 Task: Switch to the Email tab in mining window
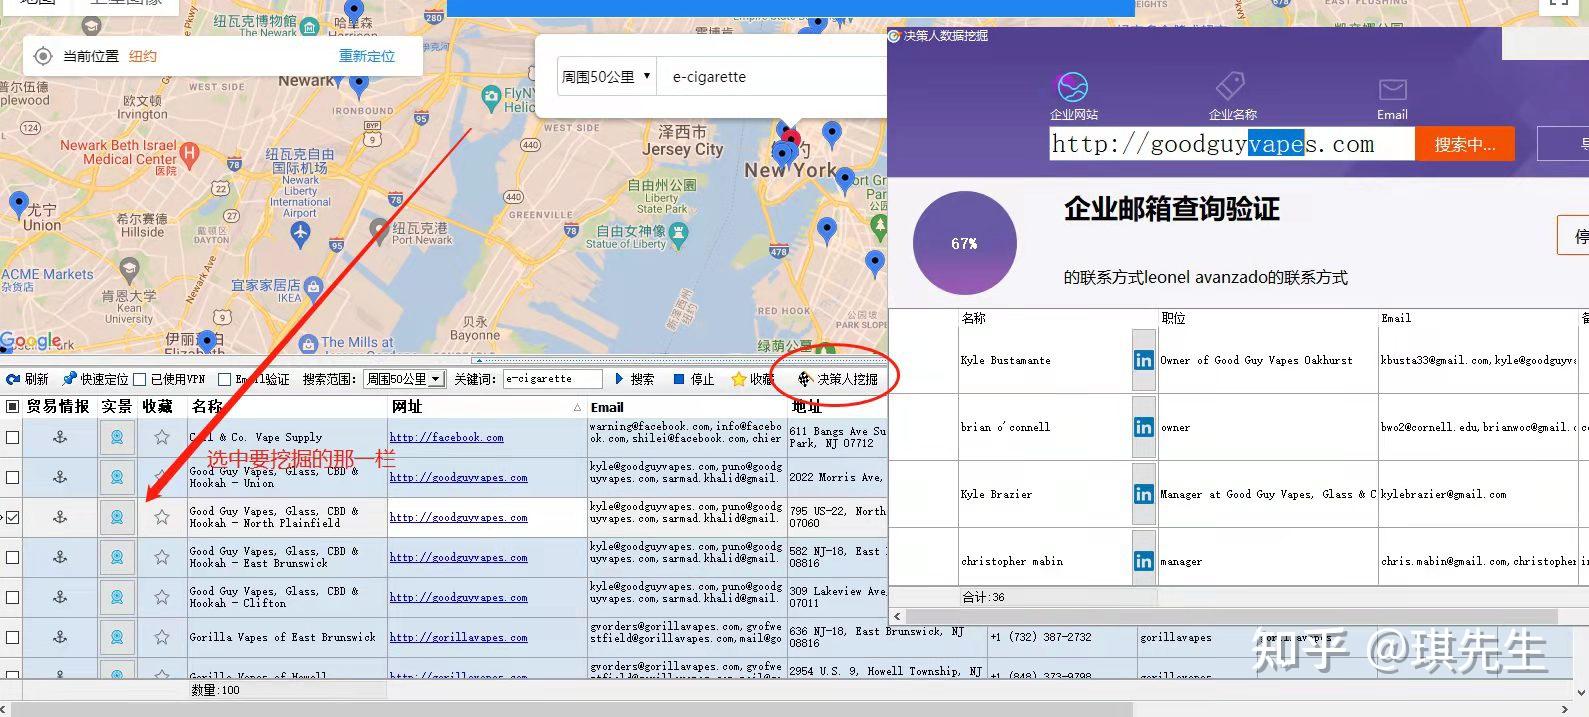tap(1392, 99)
